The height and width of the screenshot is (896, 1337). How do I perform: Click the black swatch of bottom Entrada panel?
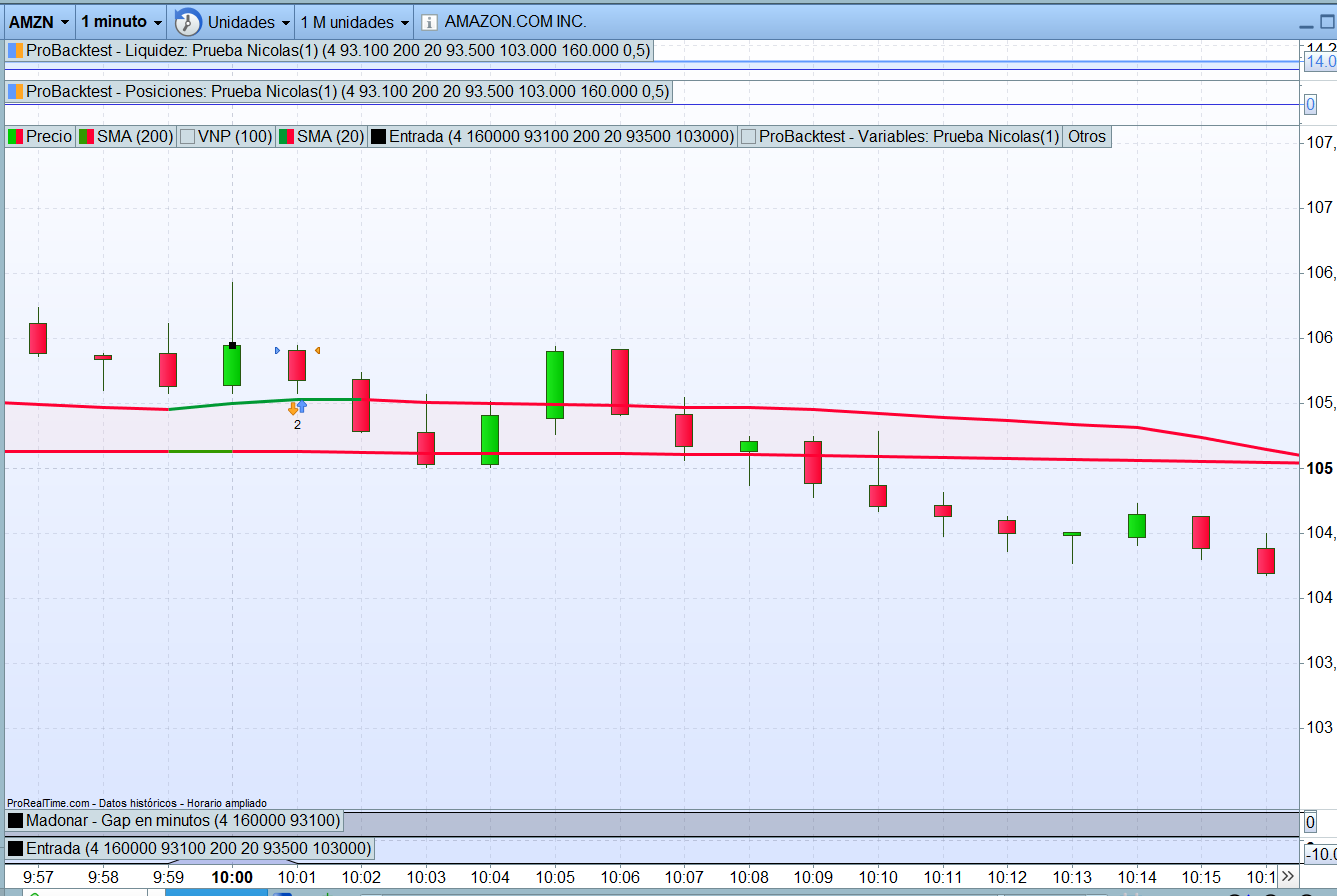15,849
